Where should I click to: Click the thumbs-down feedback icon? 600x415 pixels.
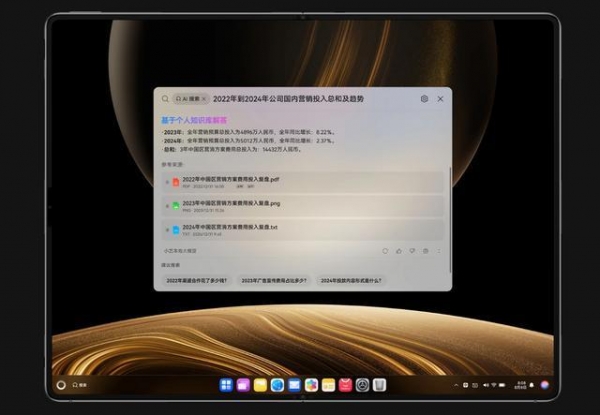(412, 251)
